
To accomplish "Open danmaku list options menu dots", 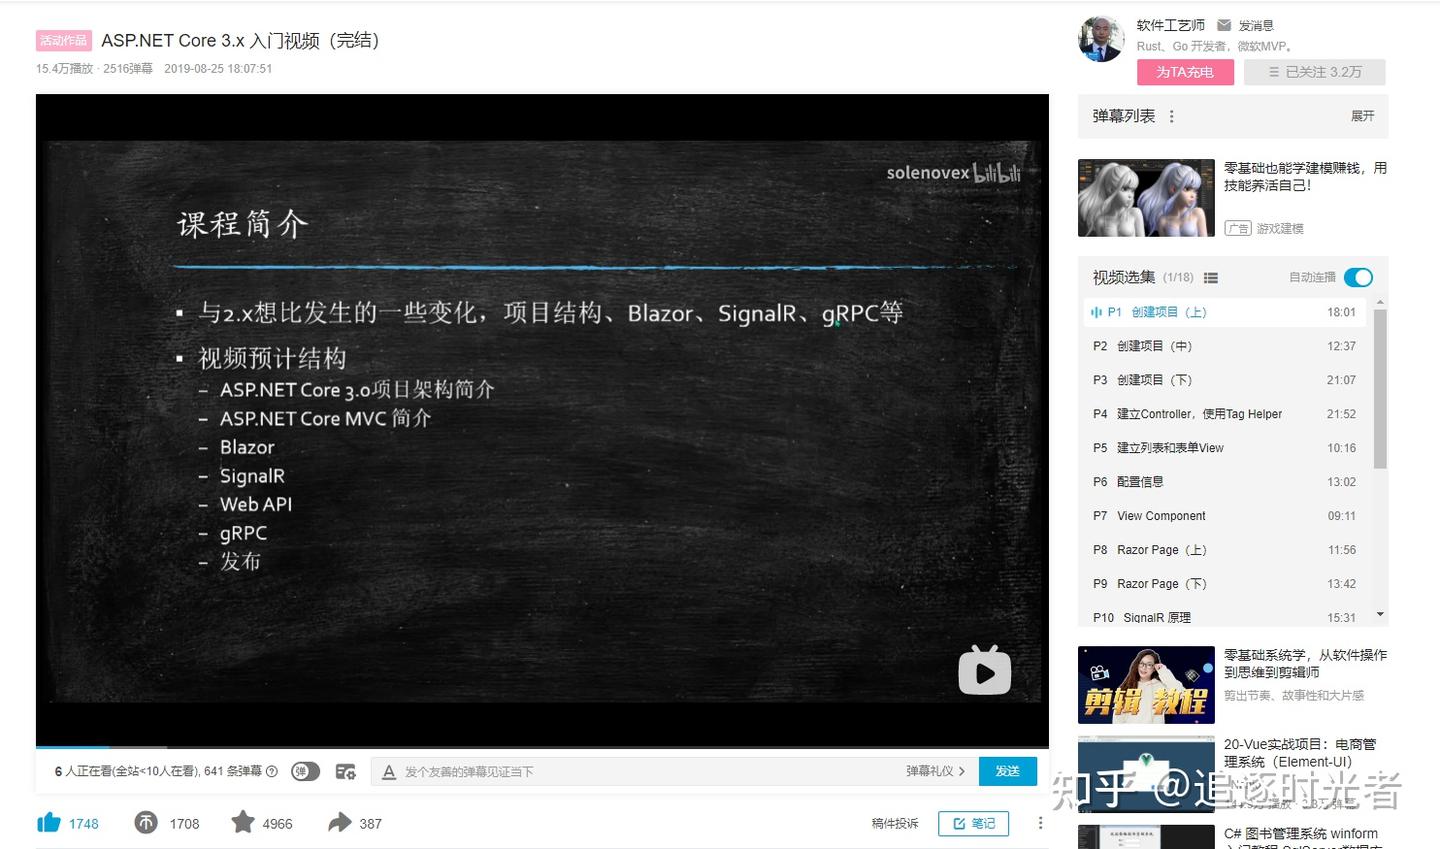I will [1172, 117].
